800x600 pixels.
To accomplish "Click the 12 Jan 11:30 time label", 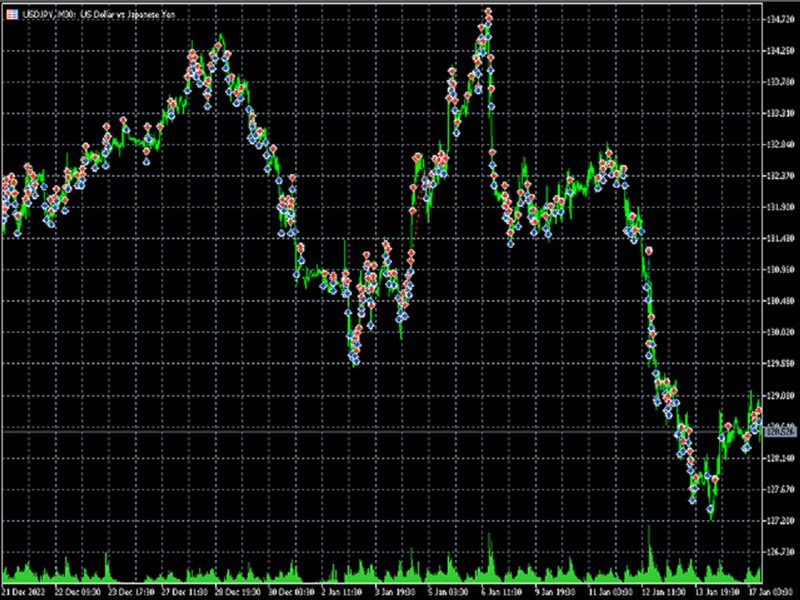I will click(x=663, y=592).
